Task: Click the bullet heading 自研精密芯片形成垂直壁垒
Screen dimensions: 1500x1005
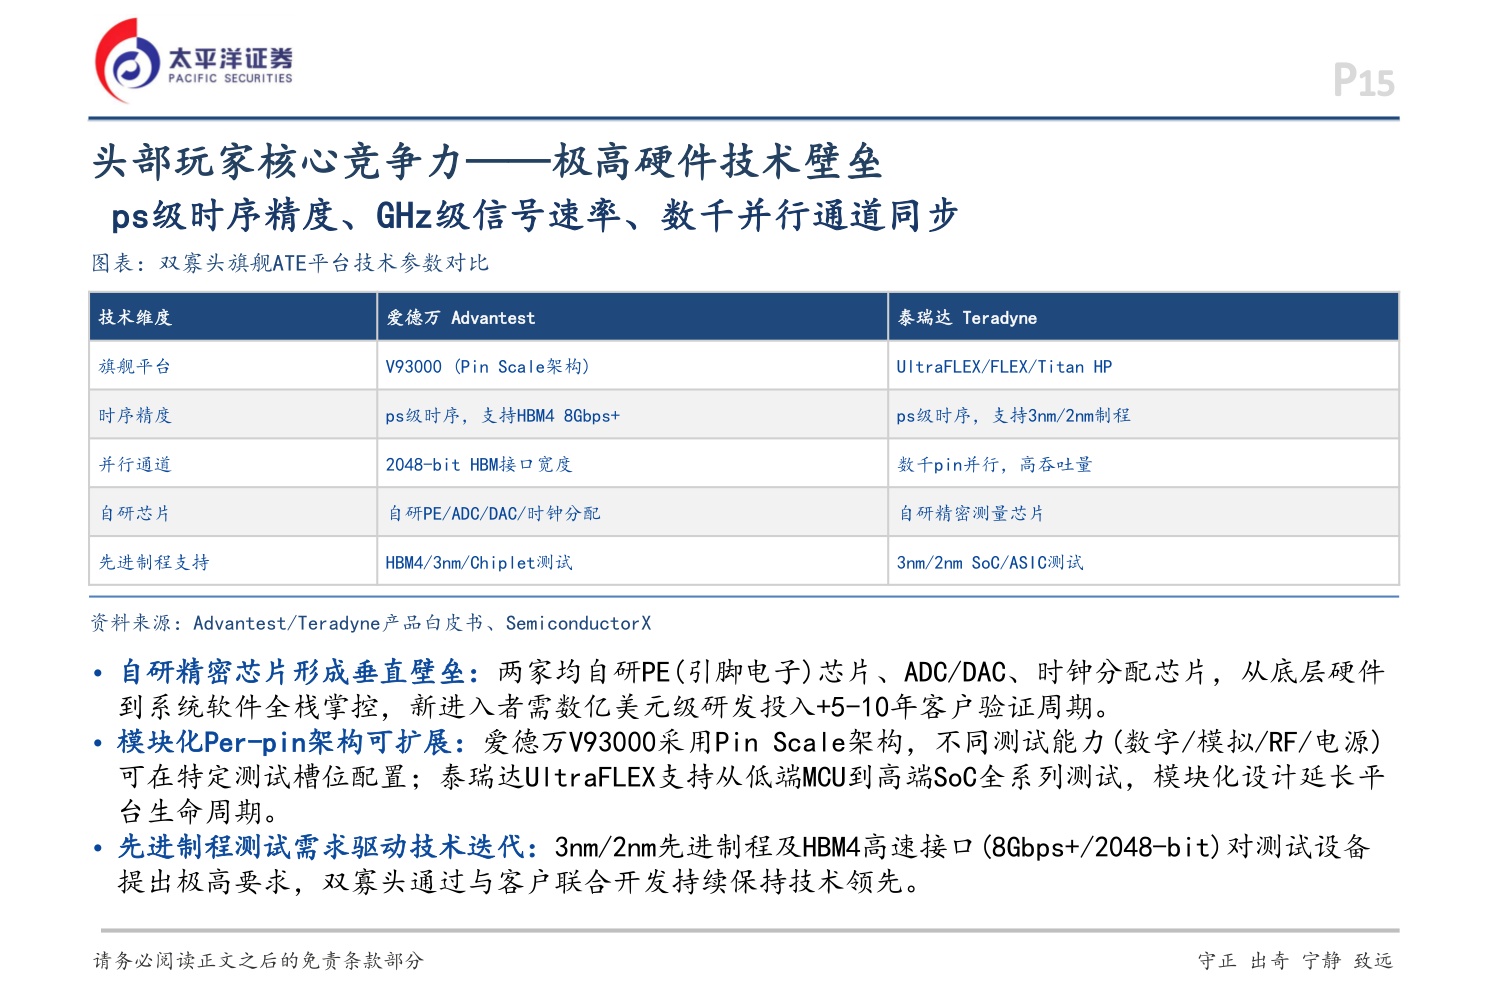Action: coord(300,672)
